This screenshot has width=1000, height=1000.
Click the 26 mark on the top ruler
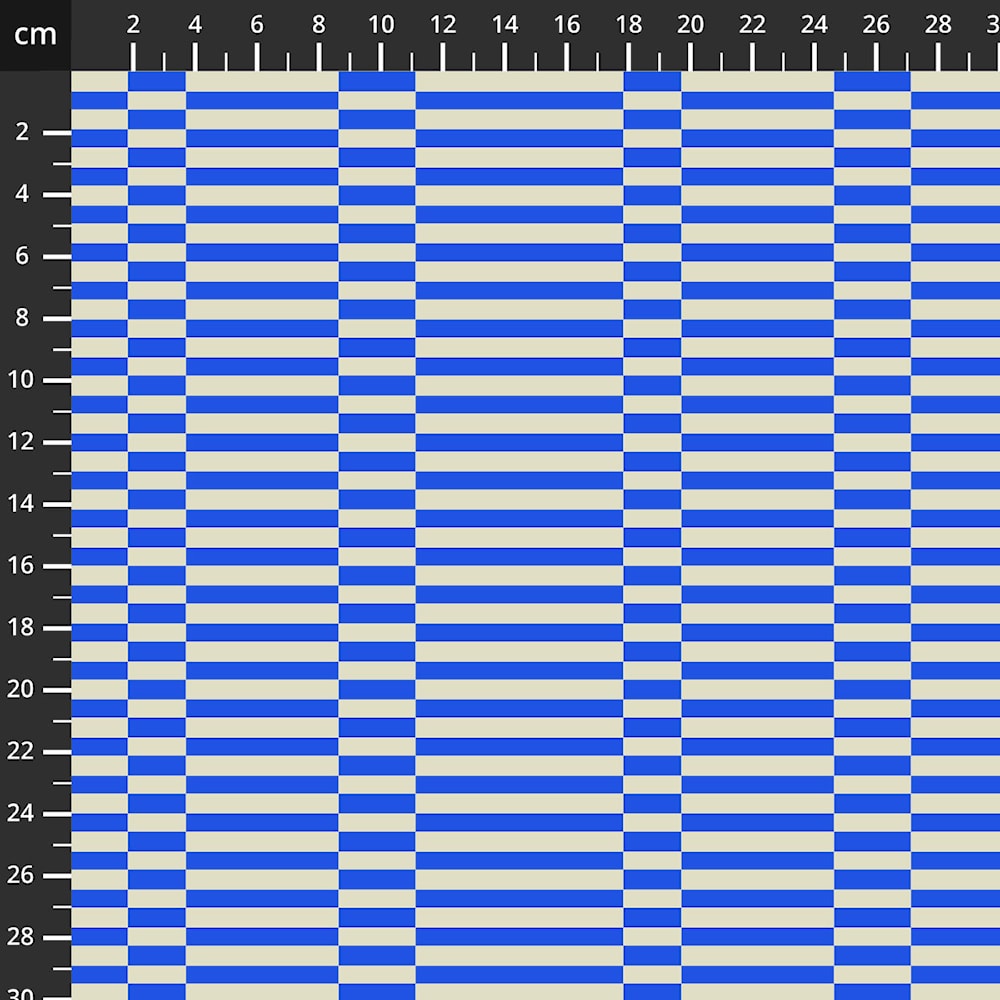tap(877, 26)
